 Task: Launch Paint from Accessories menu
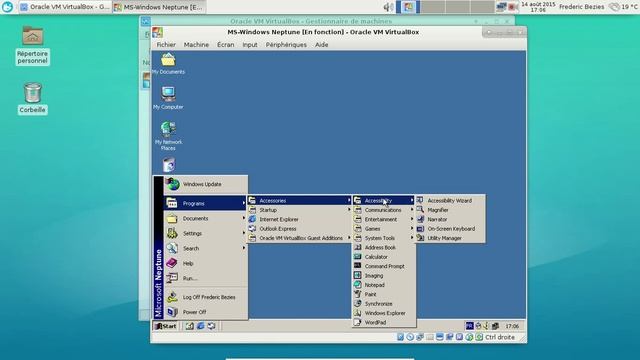tap(384, 294)
